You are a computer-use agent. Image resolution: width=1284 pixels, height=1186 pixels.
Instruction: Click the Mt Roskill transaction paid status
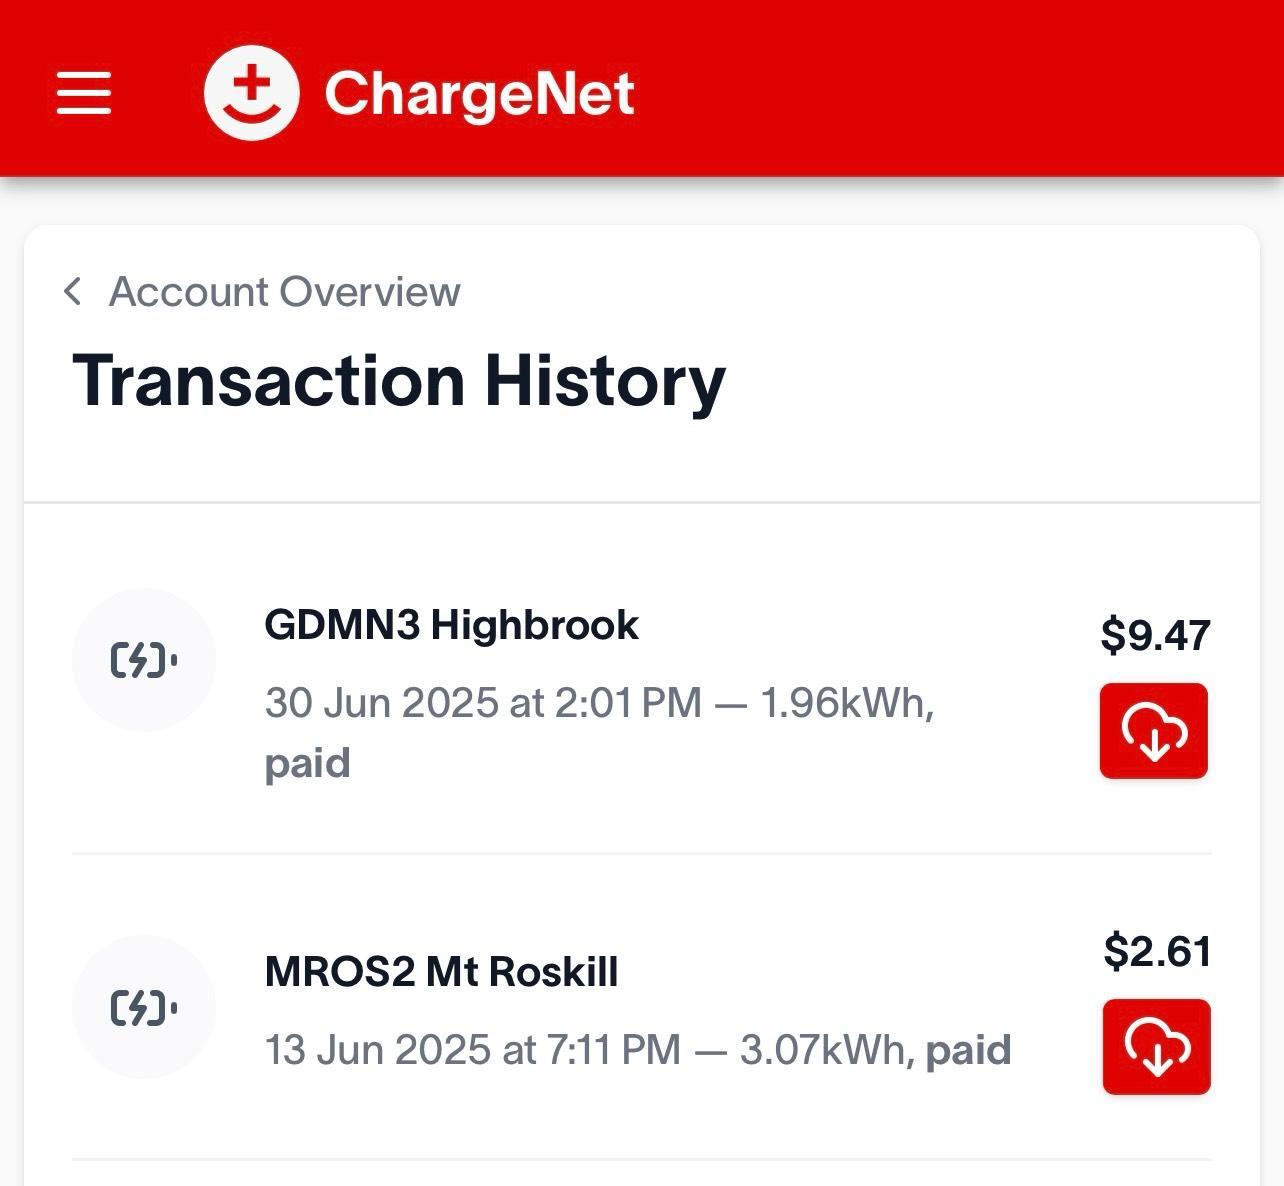968,1050
